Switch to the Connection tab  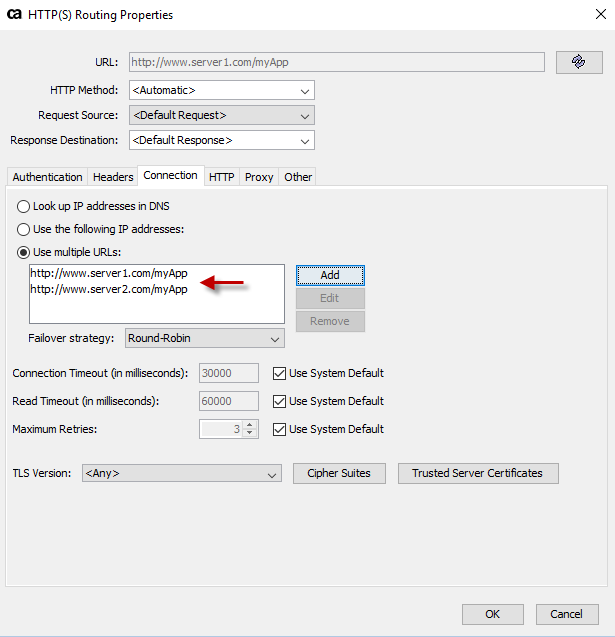point(171,176)
